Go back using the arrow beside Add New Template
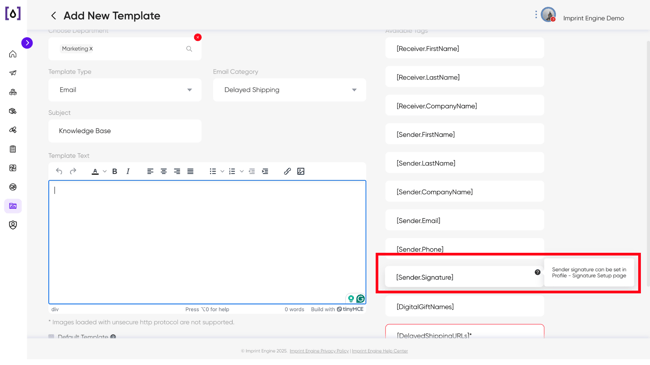The image size is (650, 365). click(x=53, y=16)
